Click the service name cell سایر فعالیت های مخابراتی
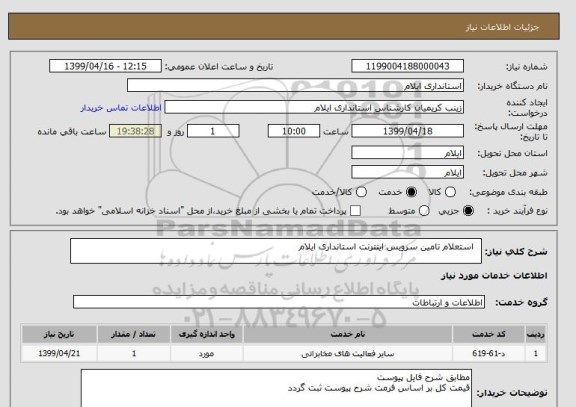The height and width of the screenshot is (407, 576). [348, 353]
